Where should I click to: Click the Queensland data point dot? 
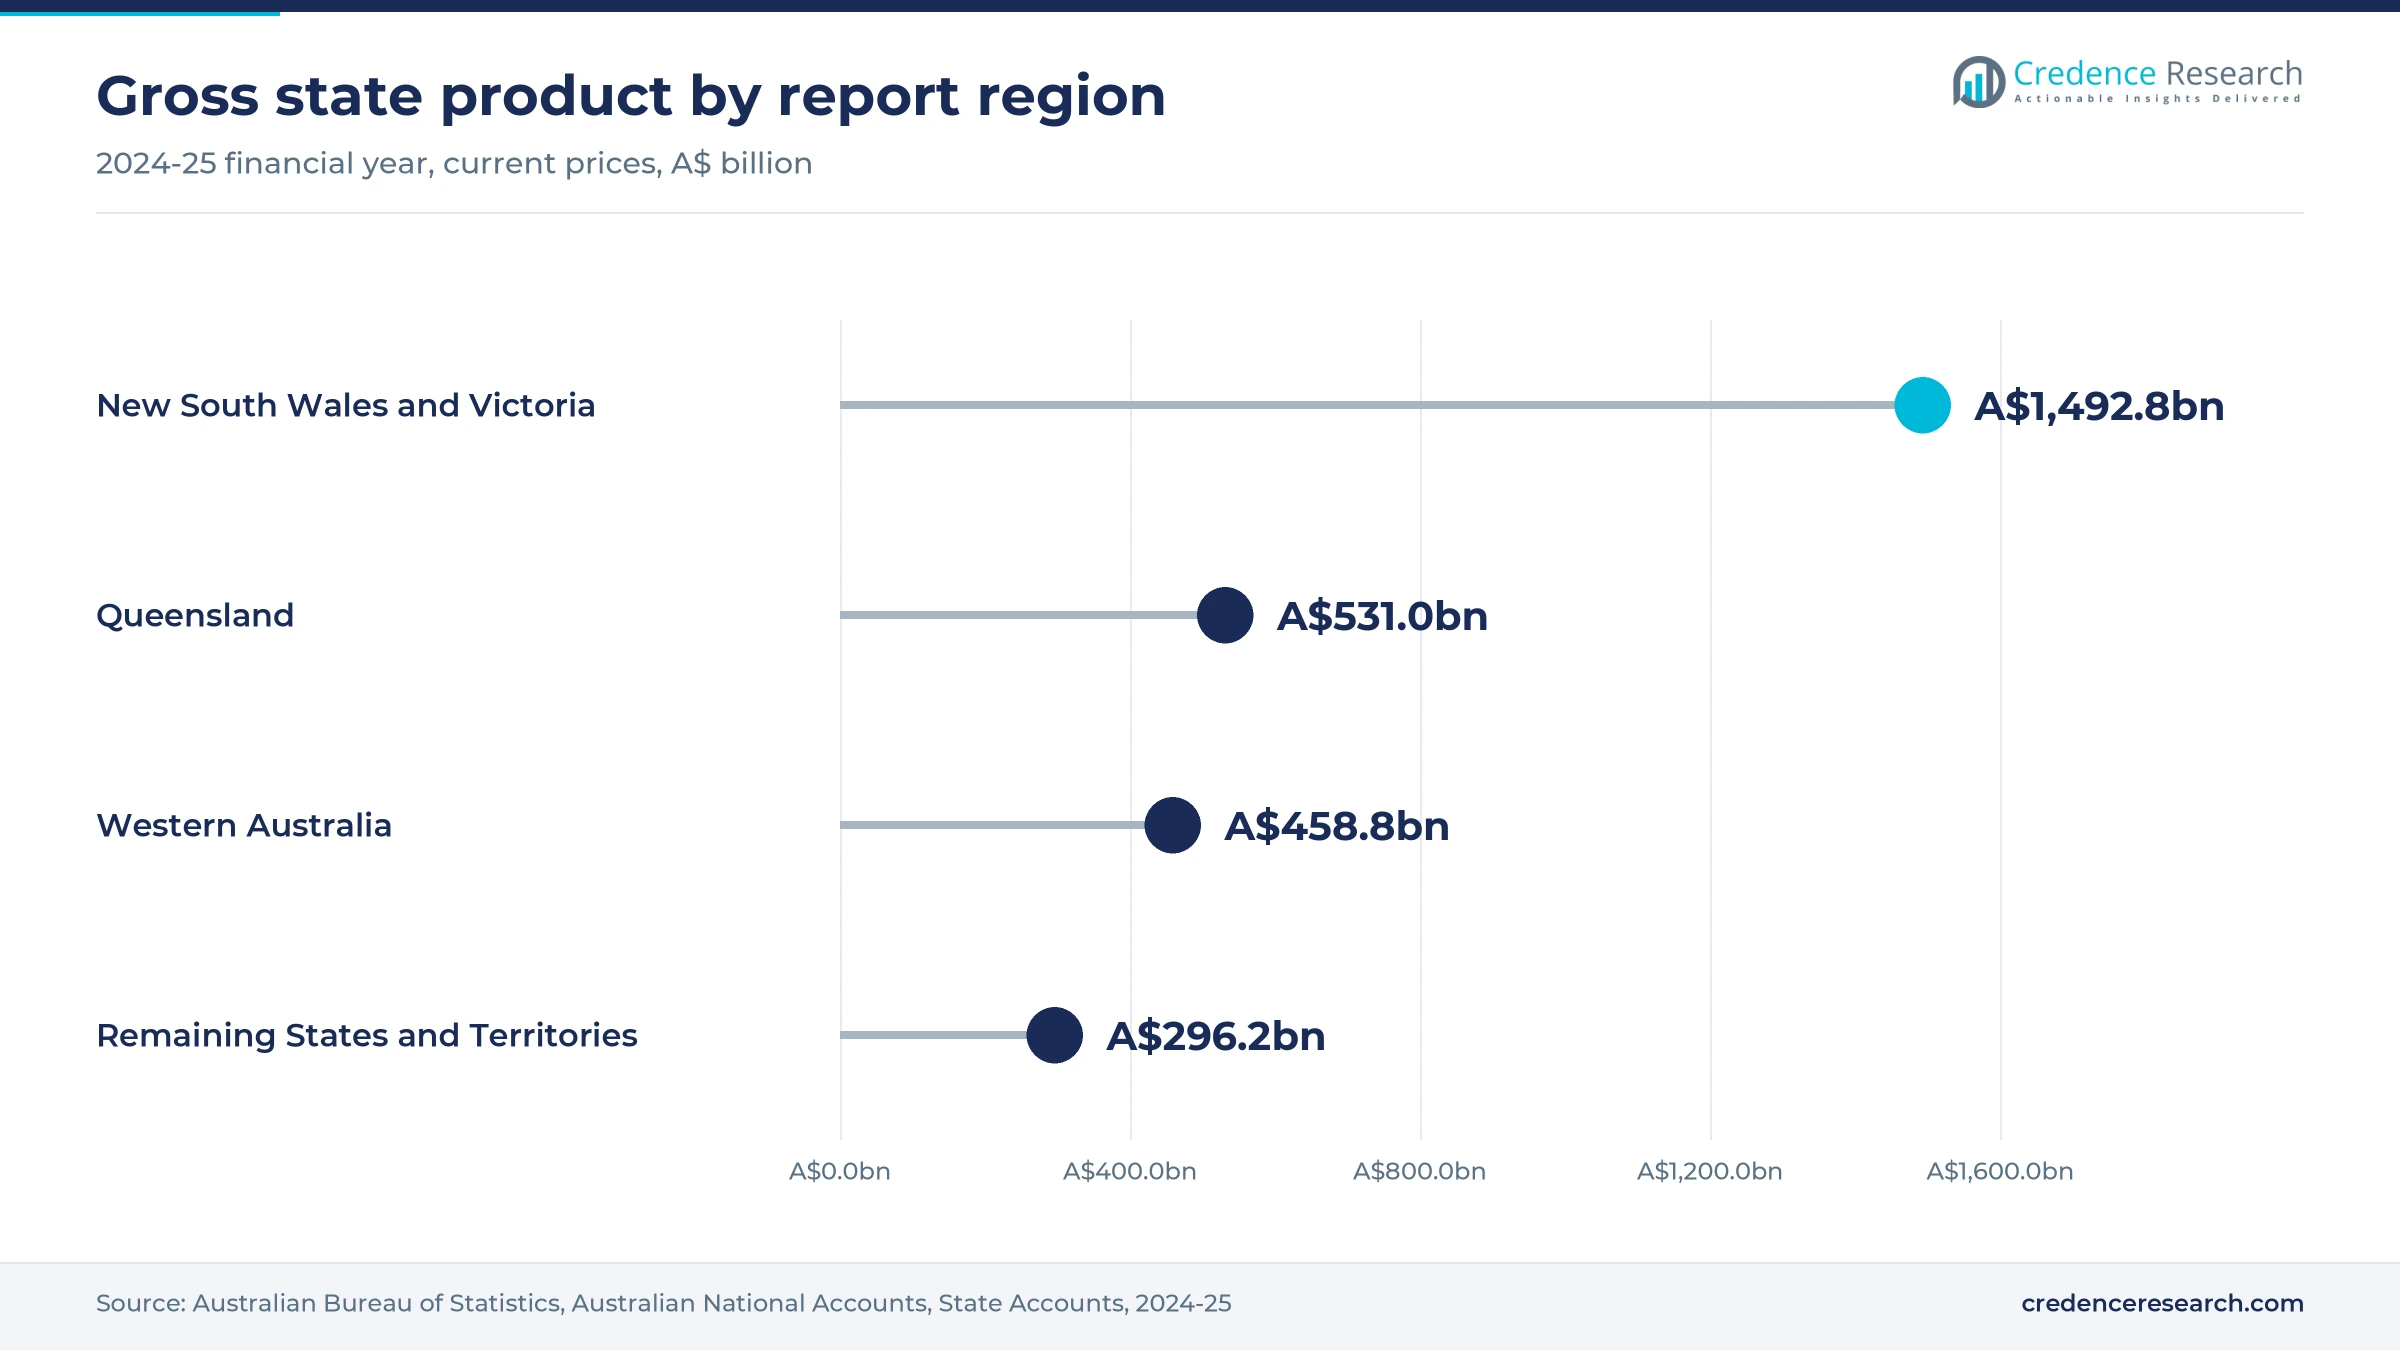(1225, 615)
